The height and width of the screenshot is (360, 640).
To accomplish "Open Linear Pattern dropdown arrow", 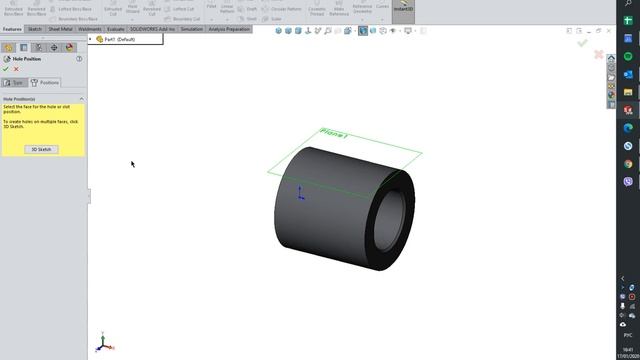I will tap(227, 19).
